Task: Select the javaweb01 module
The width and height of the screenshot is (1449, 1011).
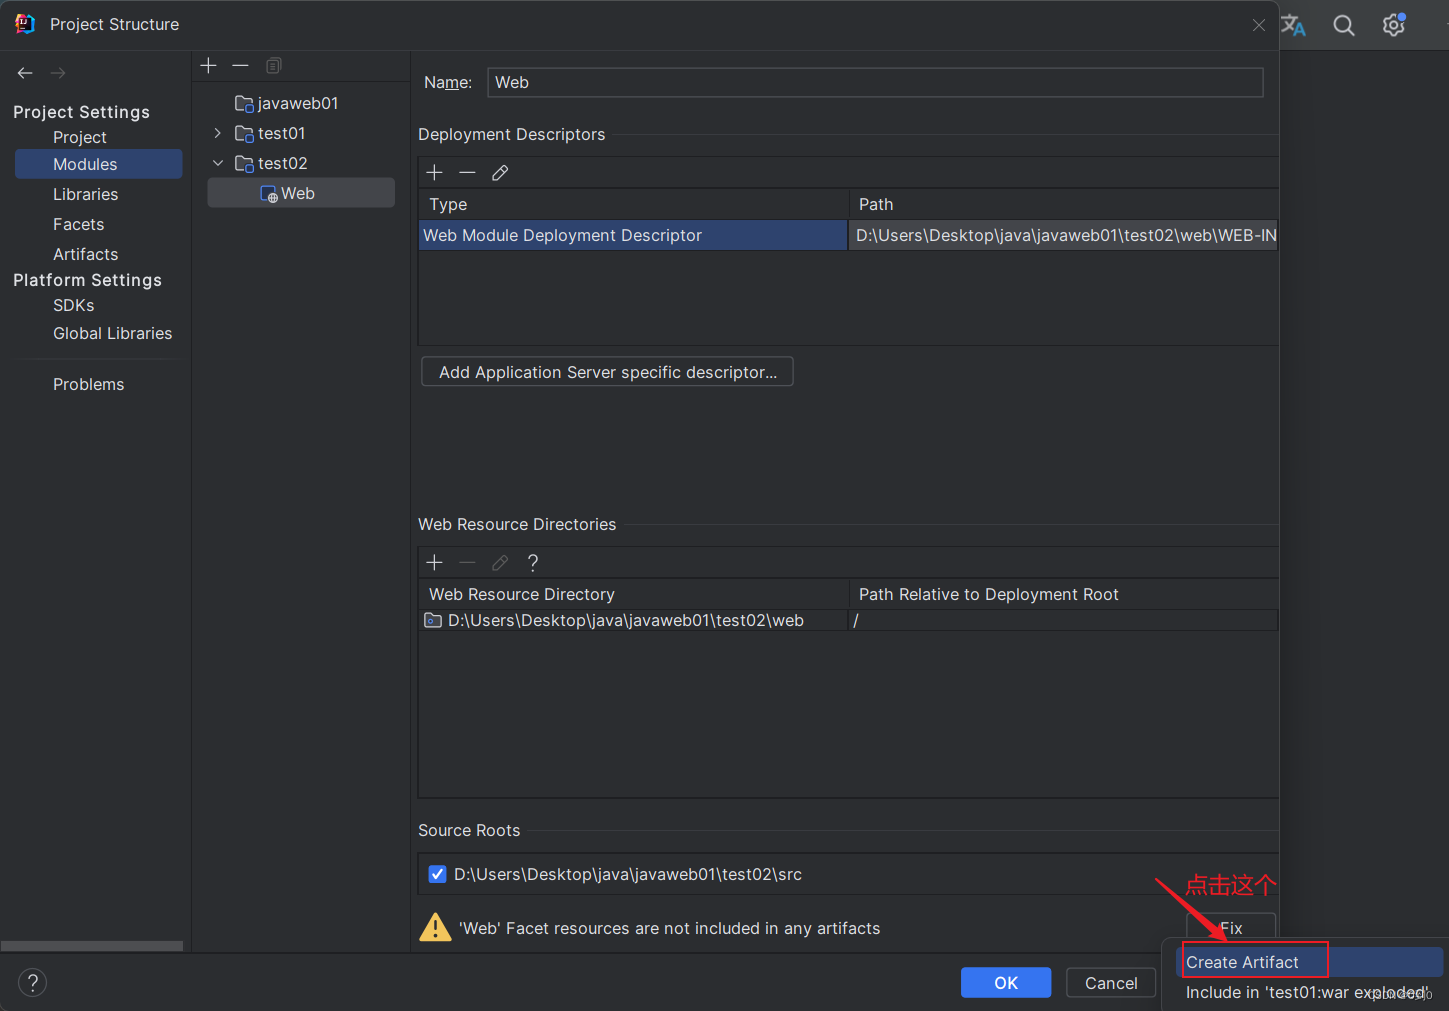Action: tap(300, 103)
